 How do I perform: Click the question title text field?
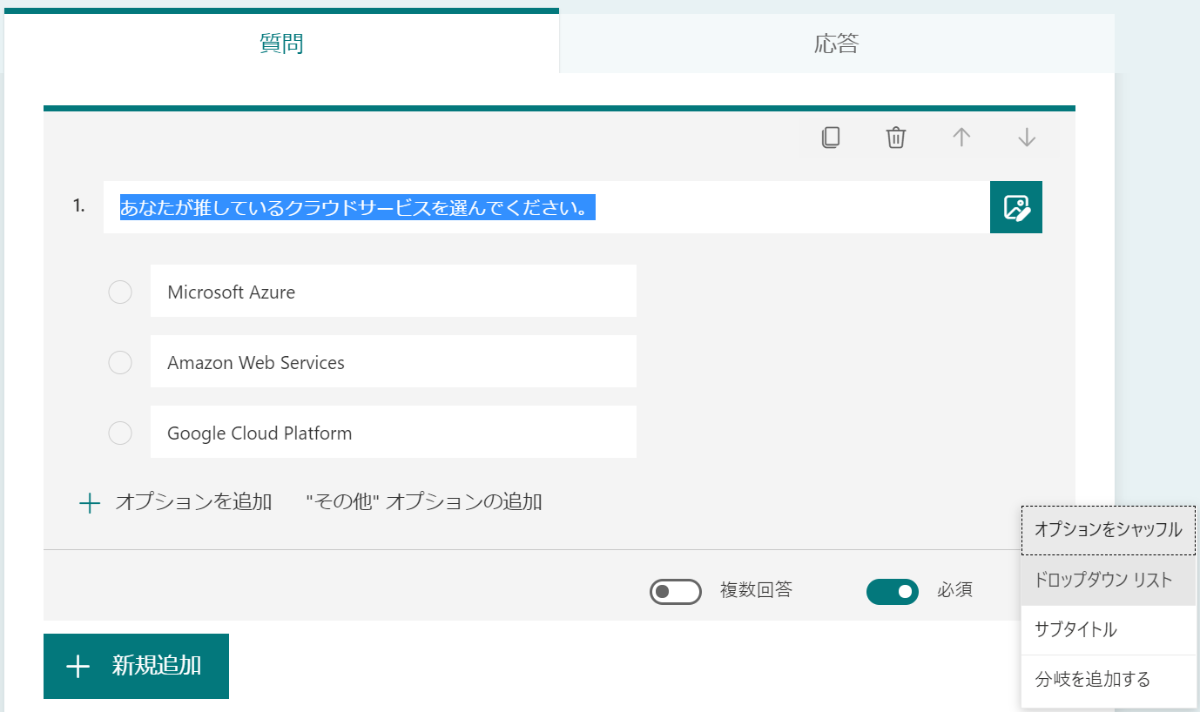point(546,208)
